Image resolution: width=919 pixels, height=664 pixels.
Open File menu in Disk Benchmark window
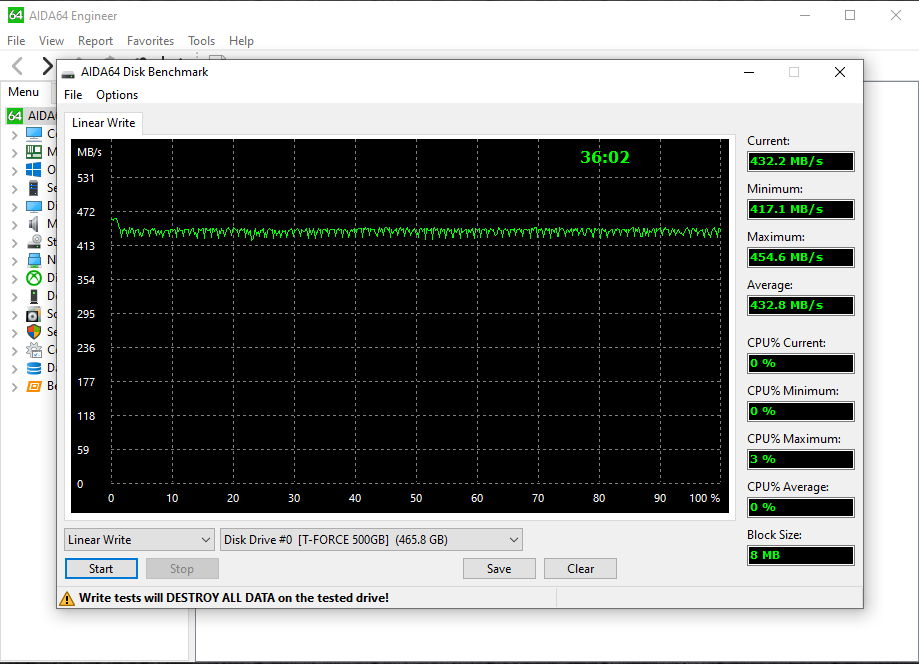(x=73, y=94)
